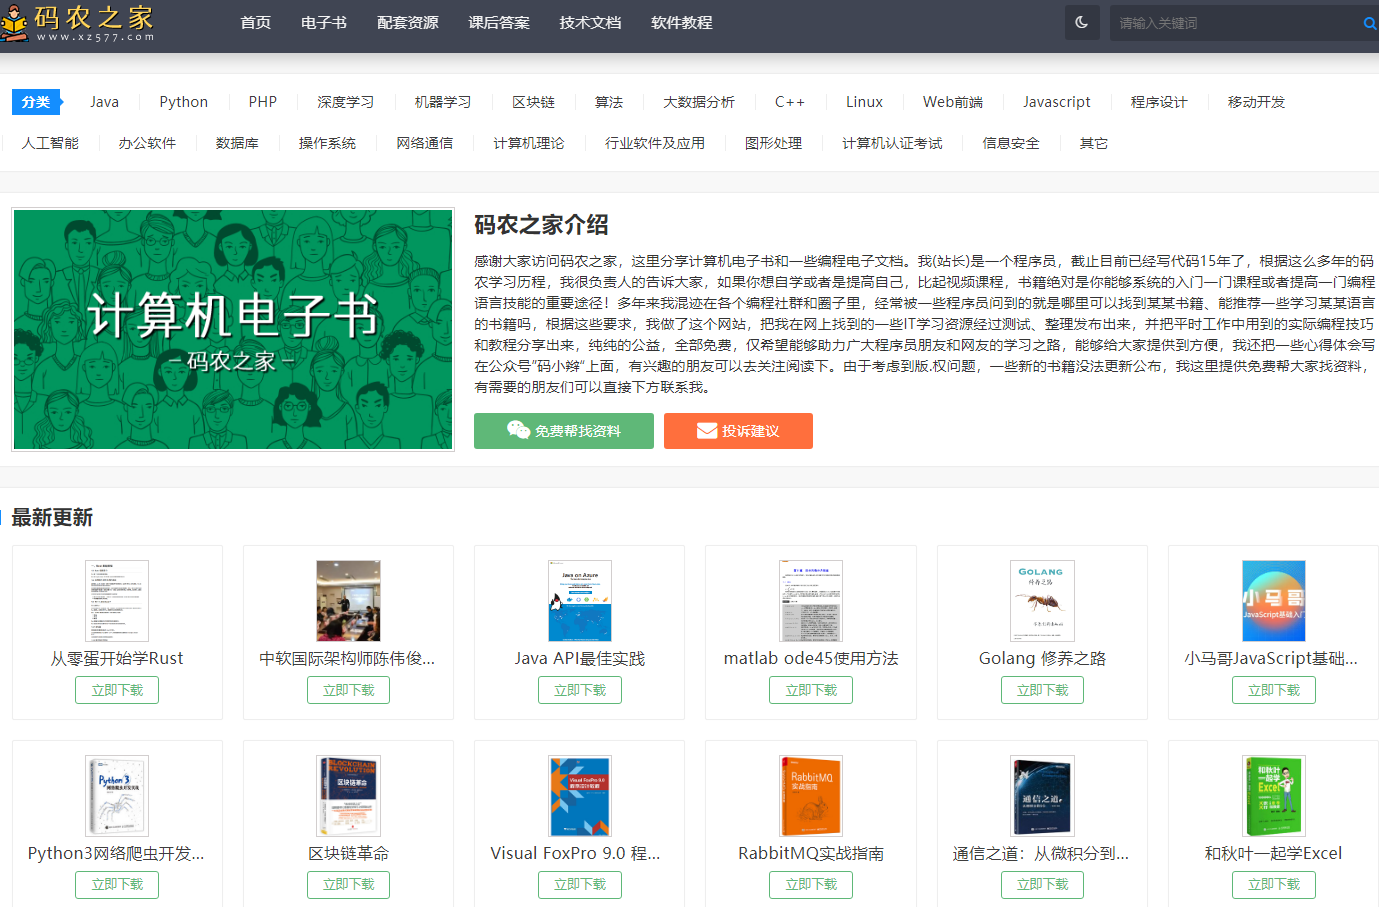Image resolution: width=1379 pixels, height=907 pixels.
Task: Click the 码农之家 site logo
Action: pyautogui.click(x=78, y=23)
